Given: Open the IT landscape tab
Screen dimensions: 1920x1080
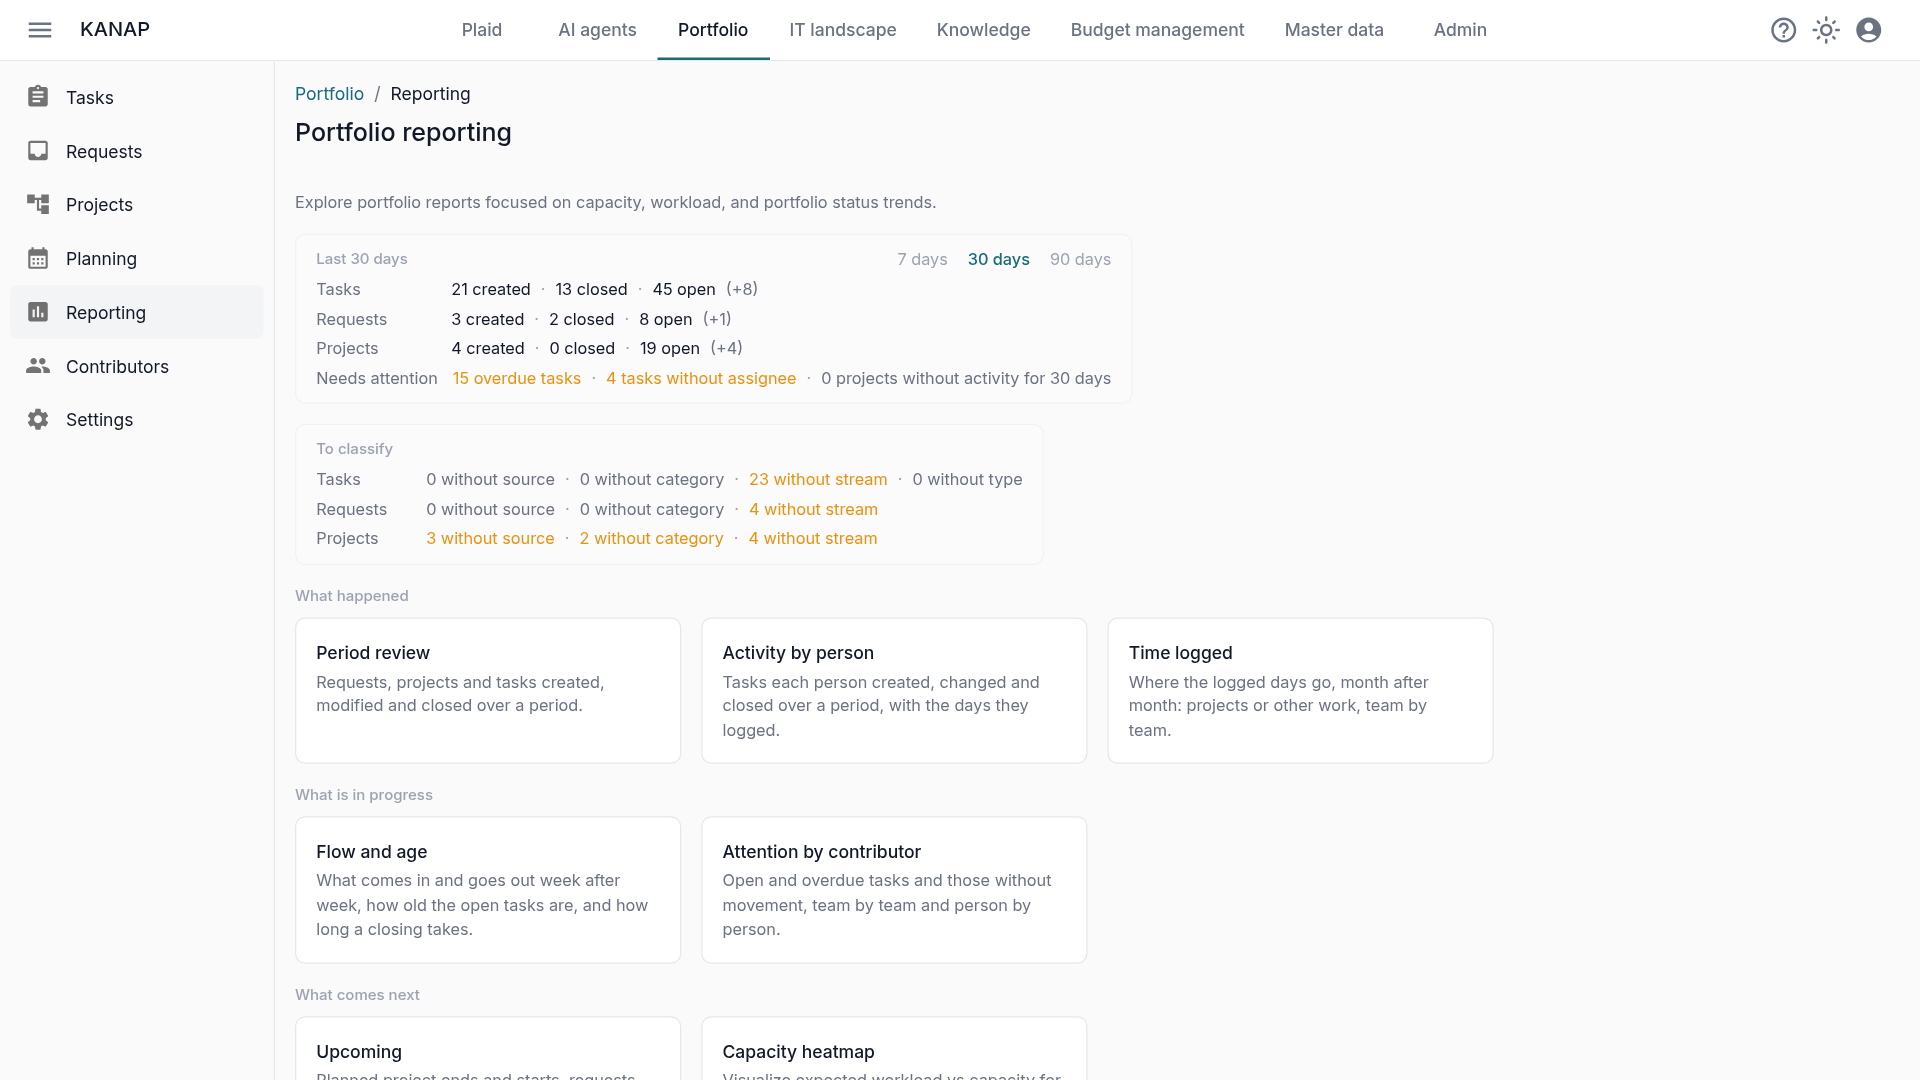Looking at the screenshot, I should point(843,30).
